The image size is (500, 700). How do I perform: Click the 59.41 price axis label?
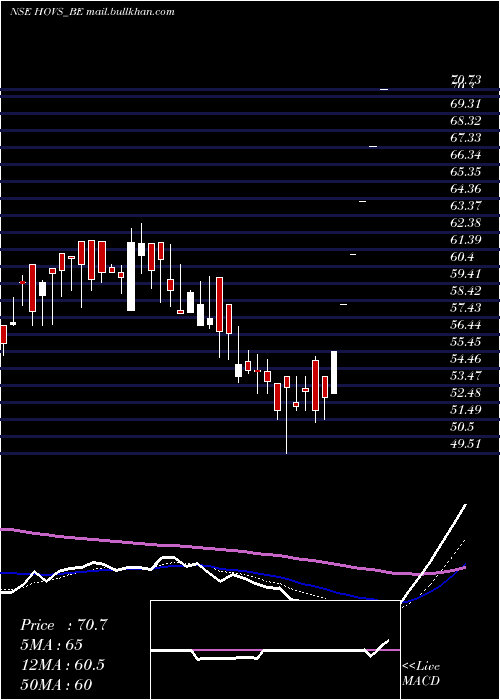pos(466,274)
